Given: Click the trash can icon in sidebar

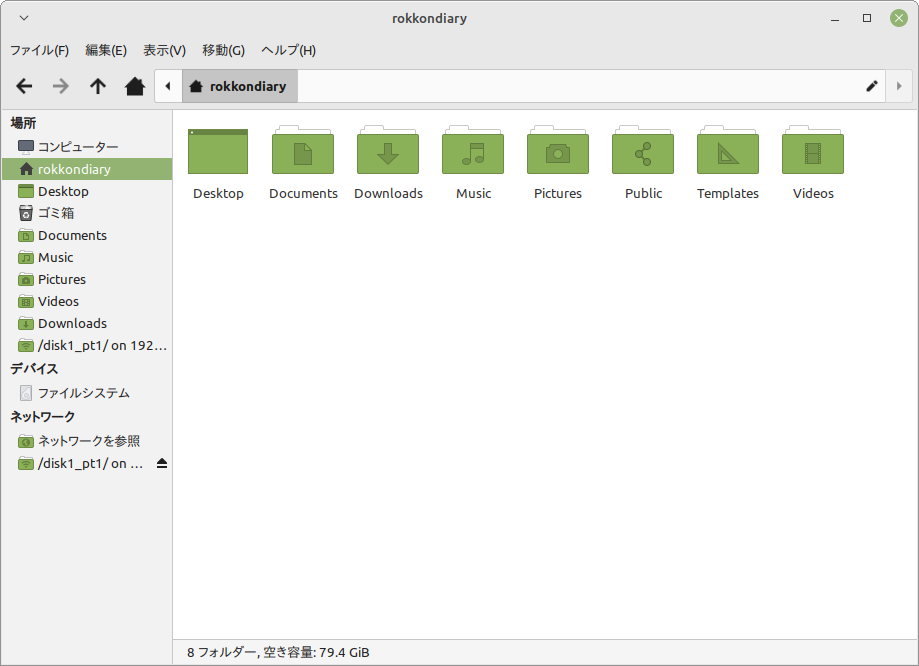Looking at the screenshot, I should (26, 213).
